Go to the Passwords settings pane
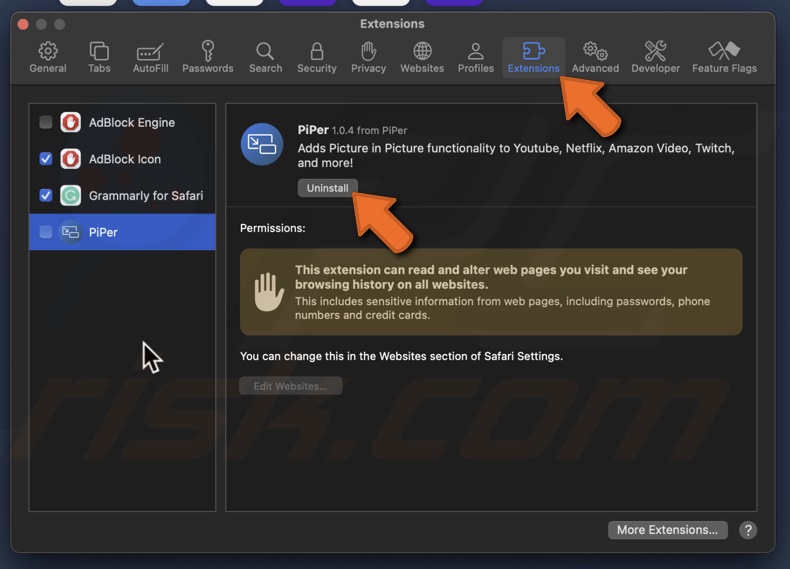This screenshot has width=790, height=569. coord(208,57)
